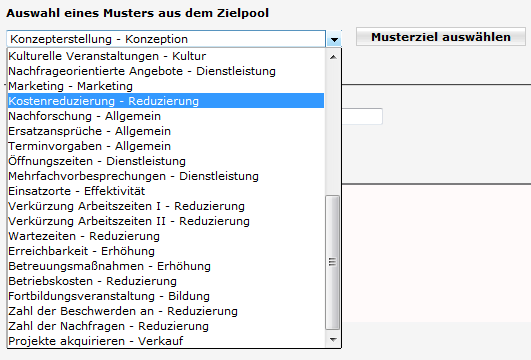
Task: Select Marketing - Marketing option
Action: [166, 86]
